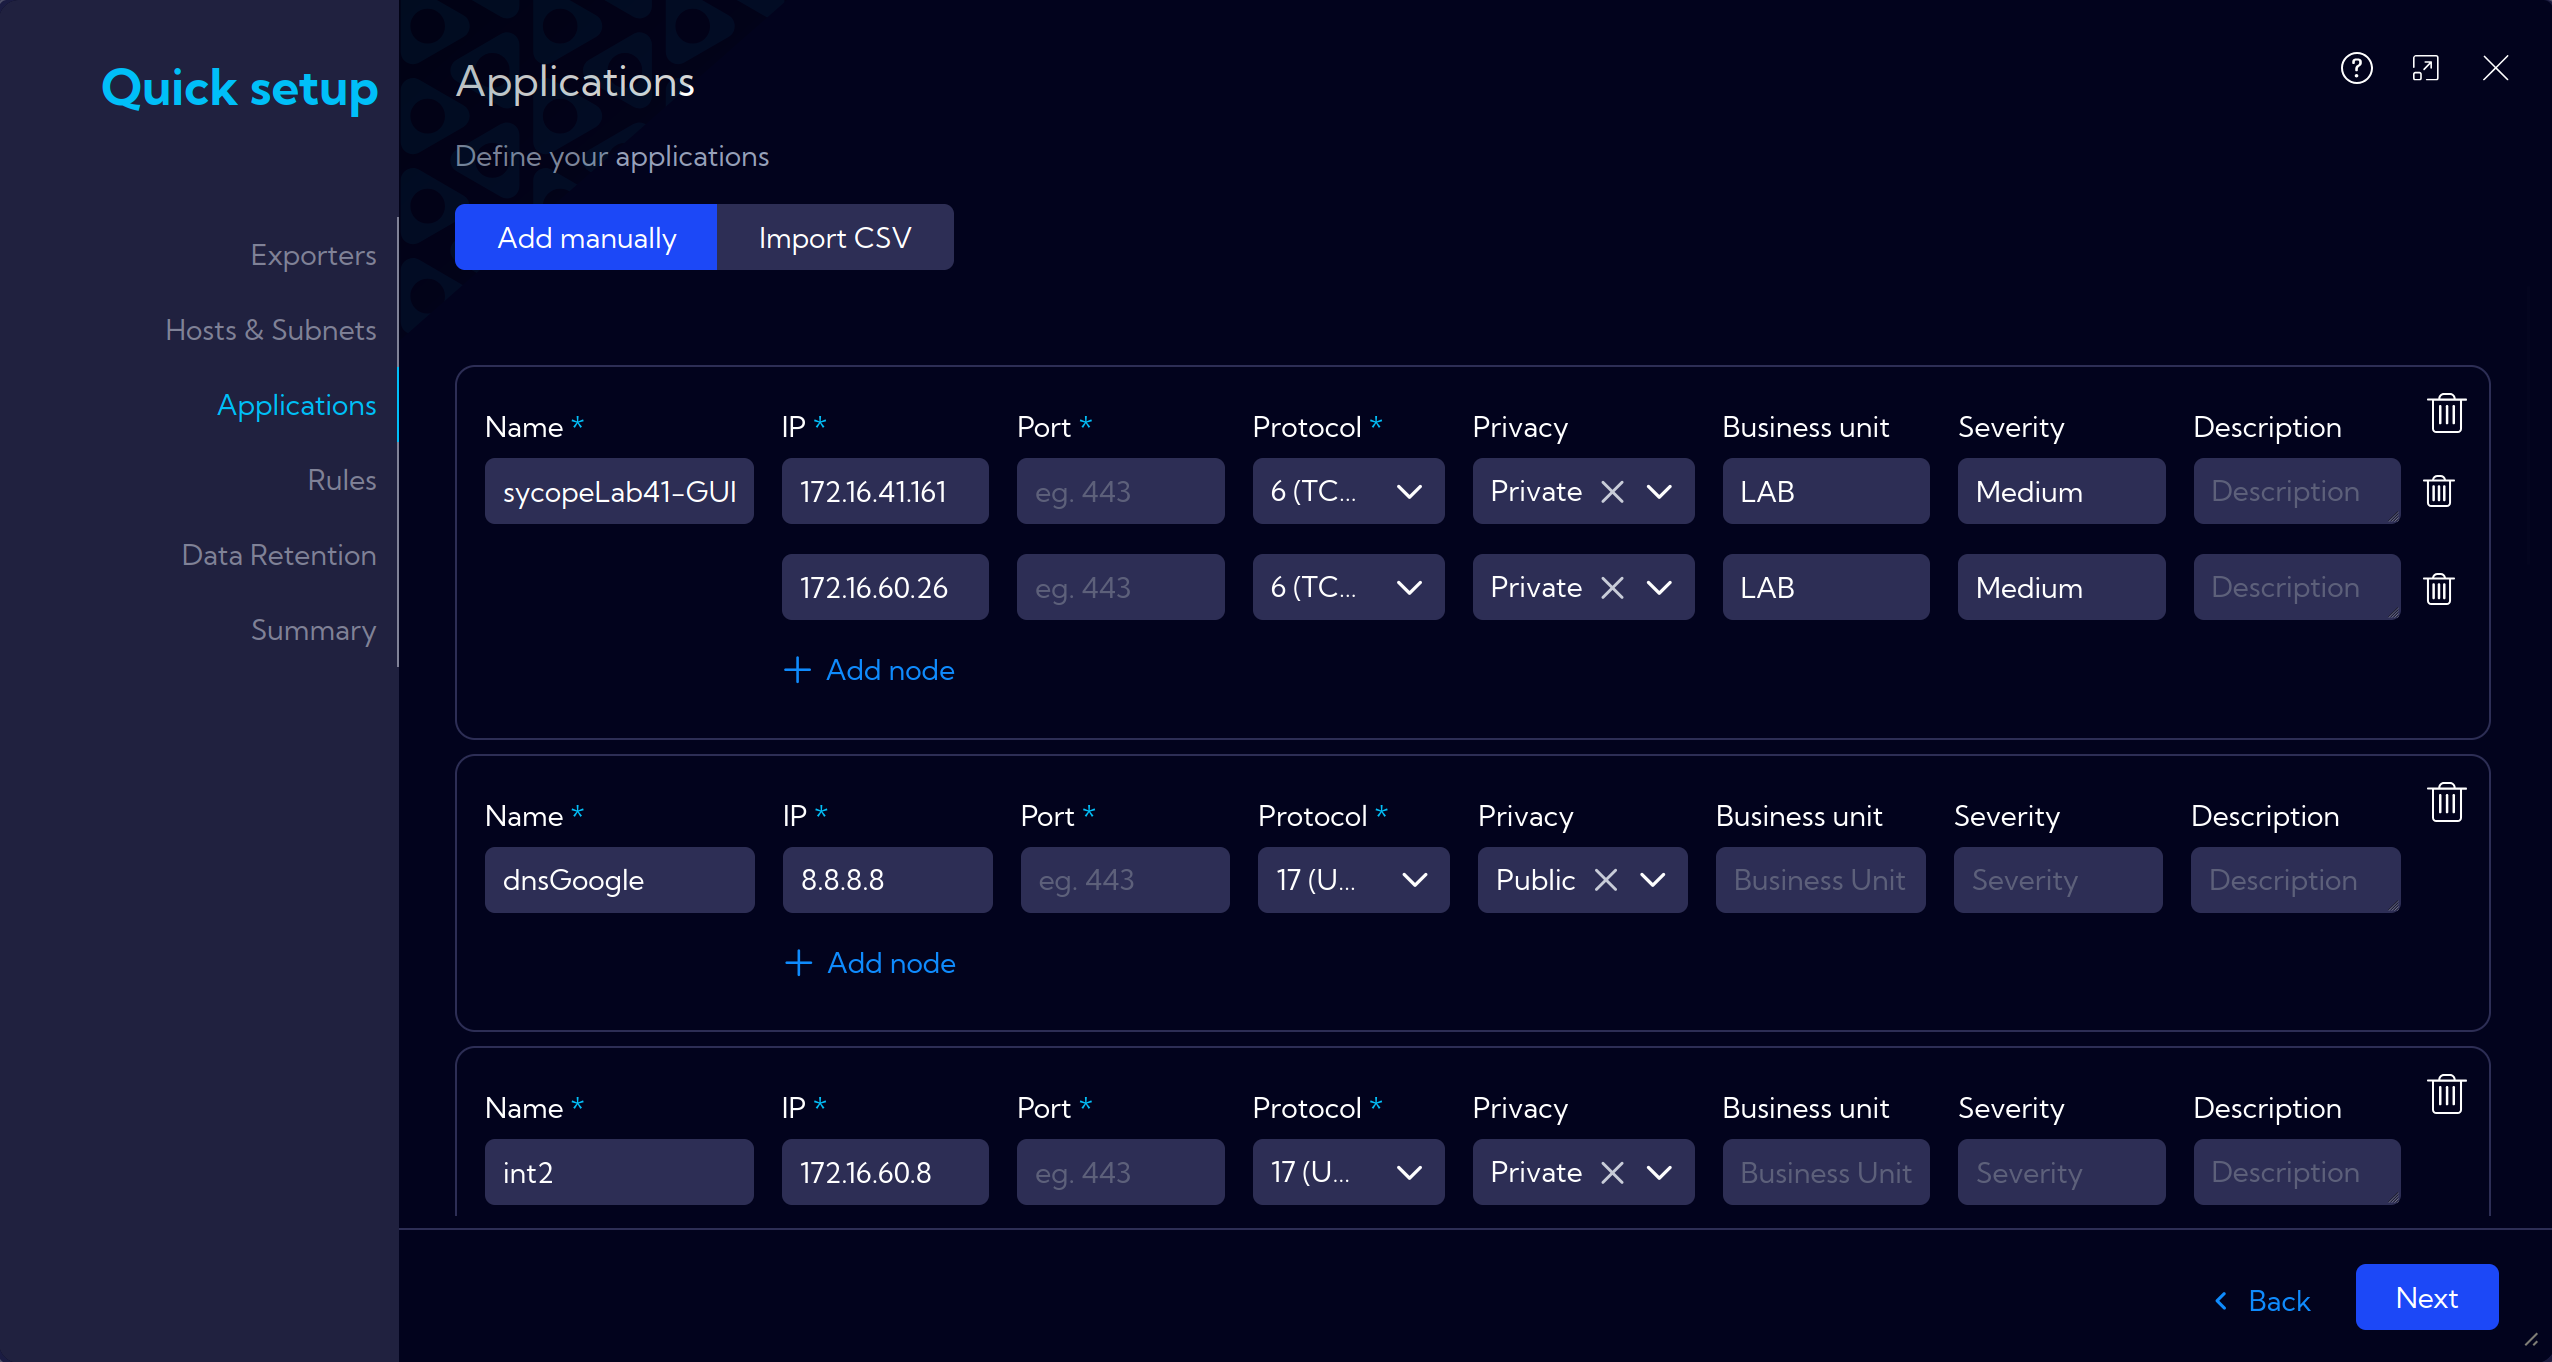Focus the Port field for dnsGoogle
Screen dimensions: 2552x1362
click(x=1125, y=880)
